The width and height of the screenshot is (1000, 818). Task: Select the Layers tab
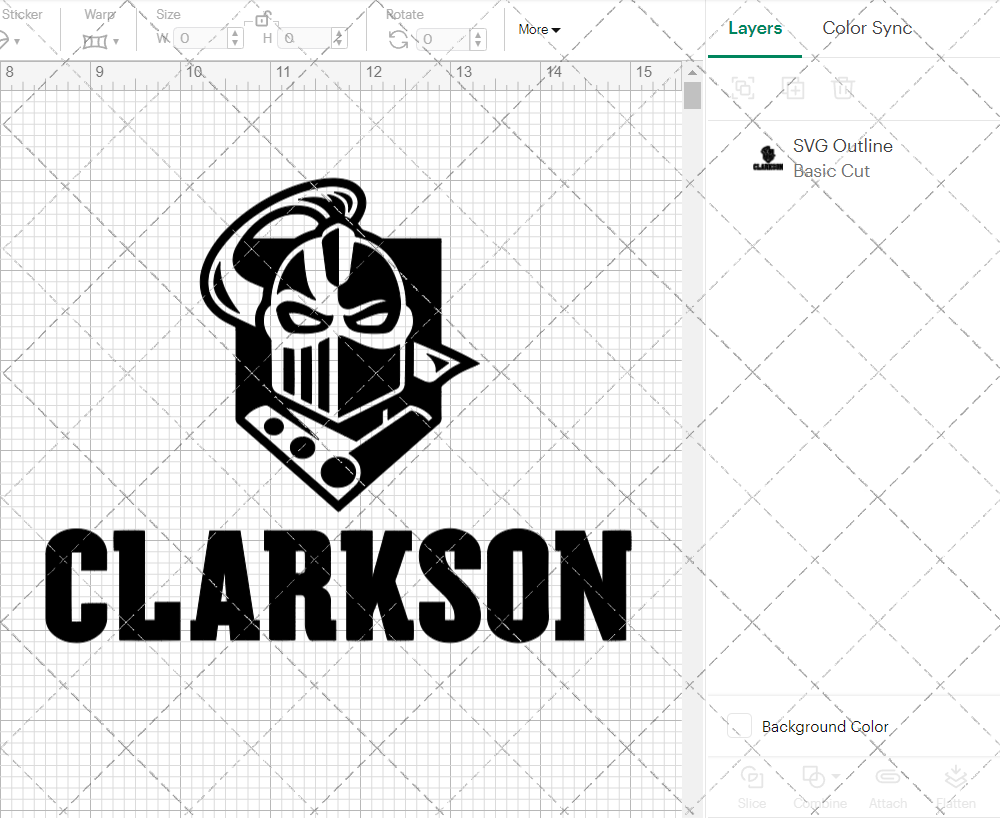pyautogui.click(x=755, y=28)
